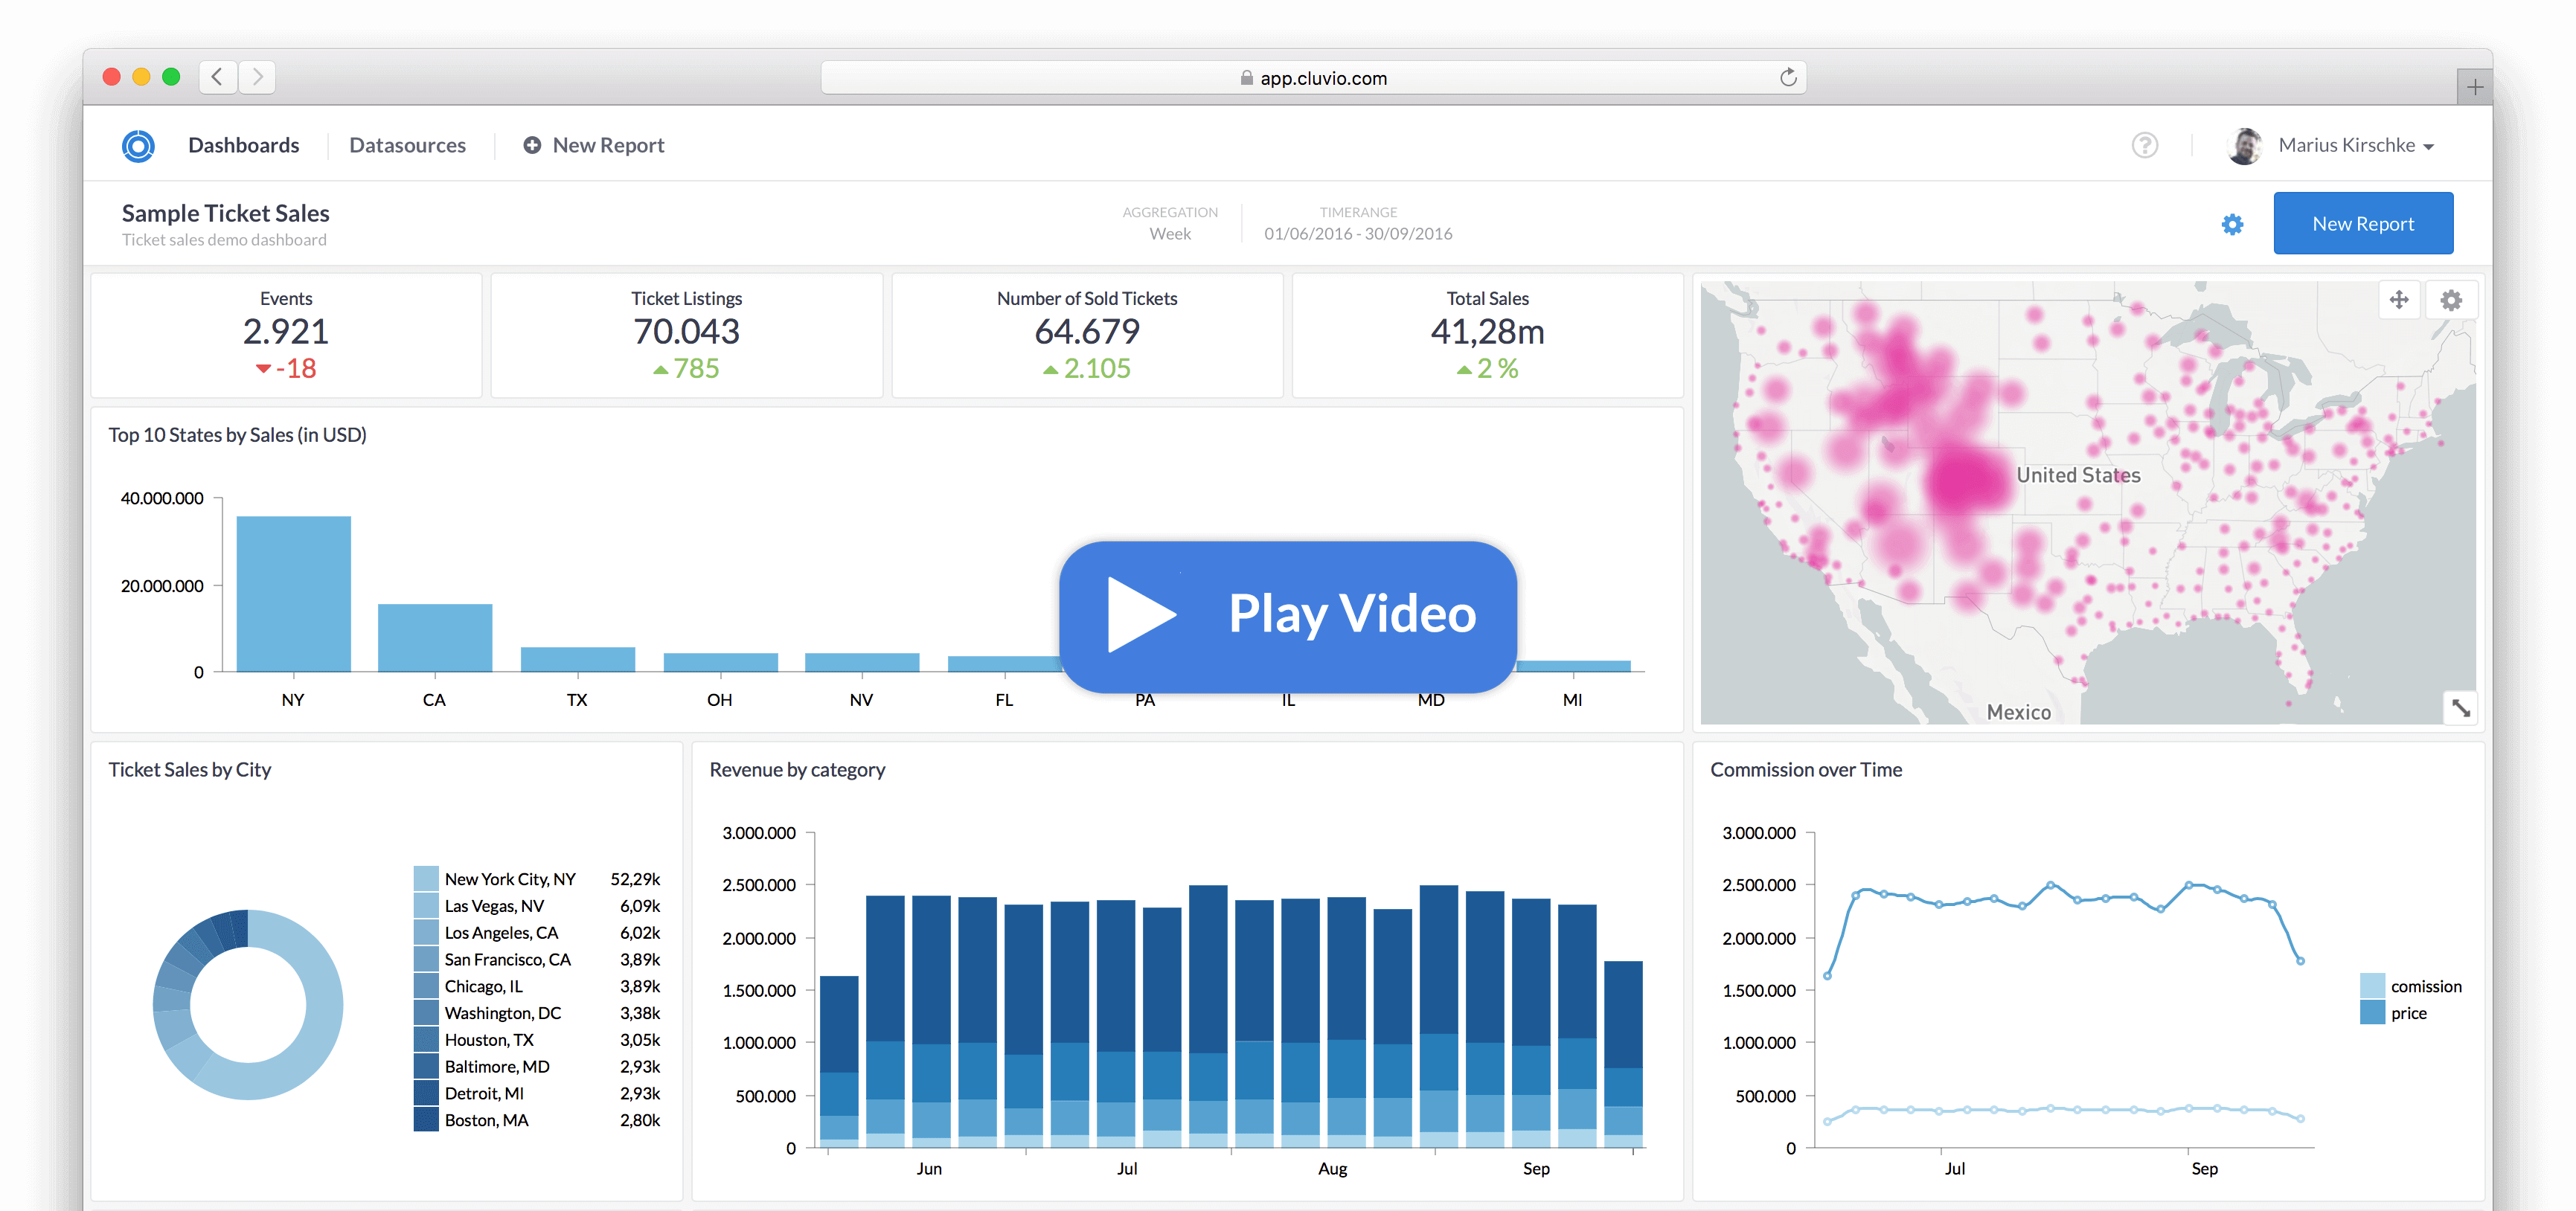This screenshot has height=1211, width=2576.
Task: Go back with browser back arrow
Action: (217, 77)
